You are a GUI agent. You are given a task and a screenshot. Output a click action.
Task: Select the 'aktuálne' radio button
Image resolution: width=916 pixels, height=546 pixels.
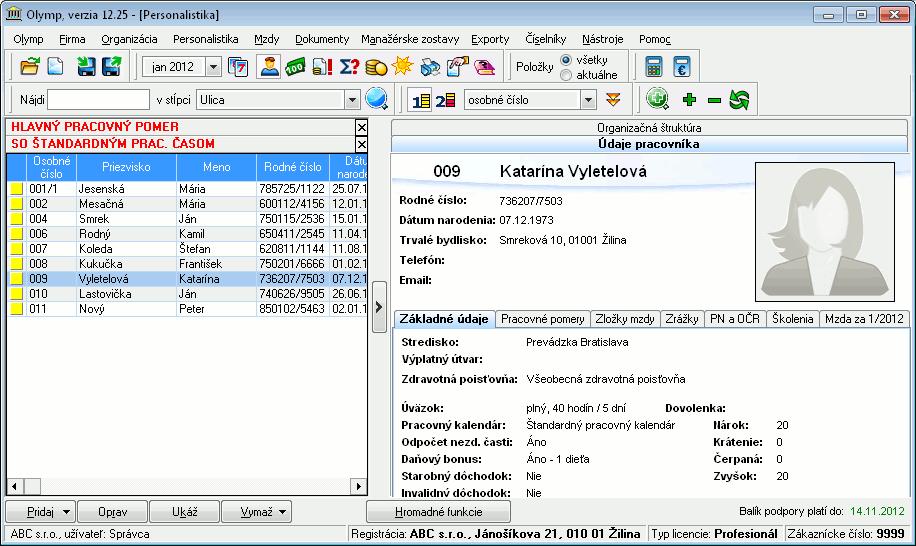[566, 75]
